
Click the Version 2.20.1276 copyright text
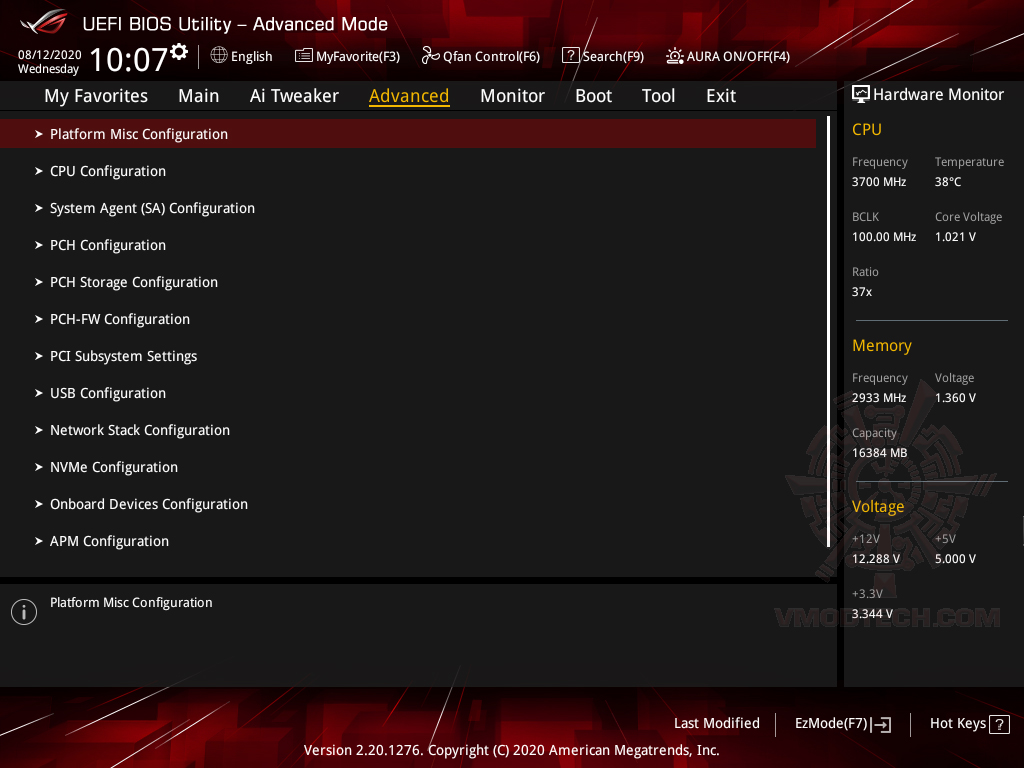[x=511, y=750]
